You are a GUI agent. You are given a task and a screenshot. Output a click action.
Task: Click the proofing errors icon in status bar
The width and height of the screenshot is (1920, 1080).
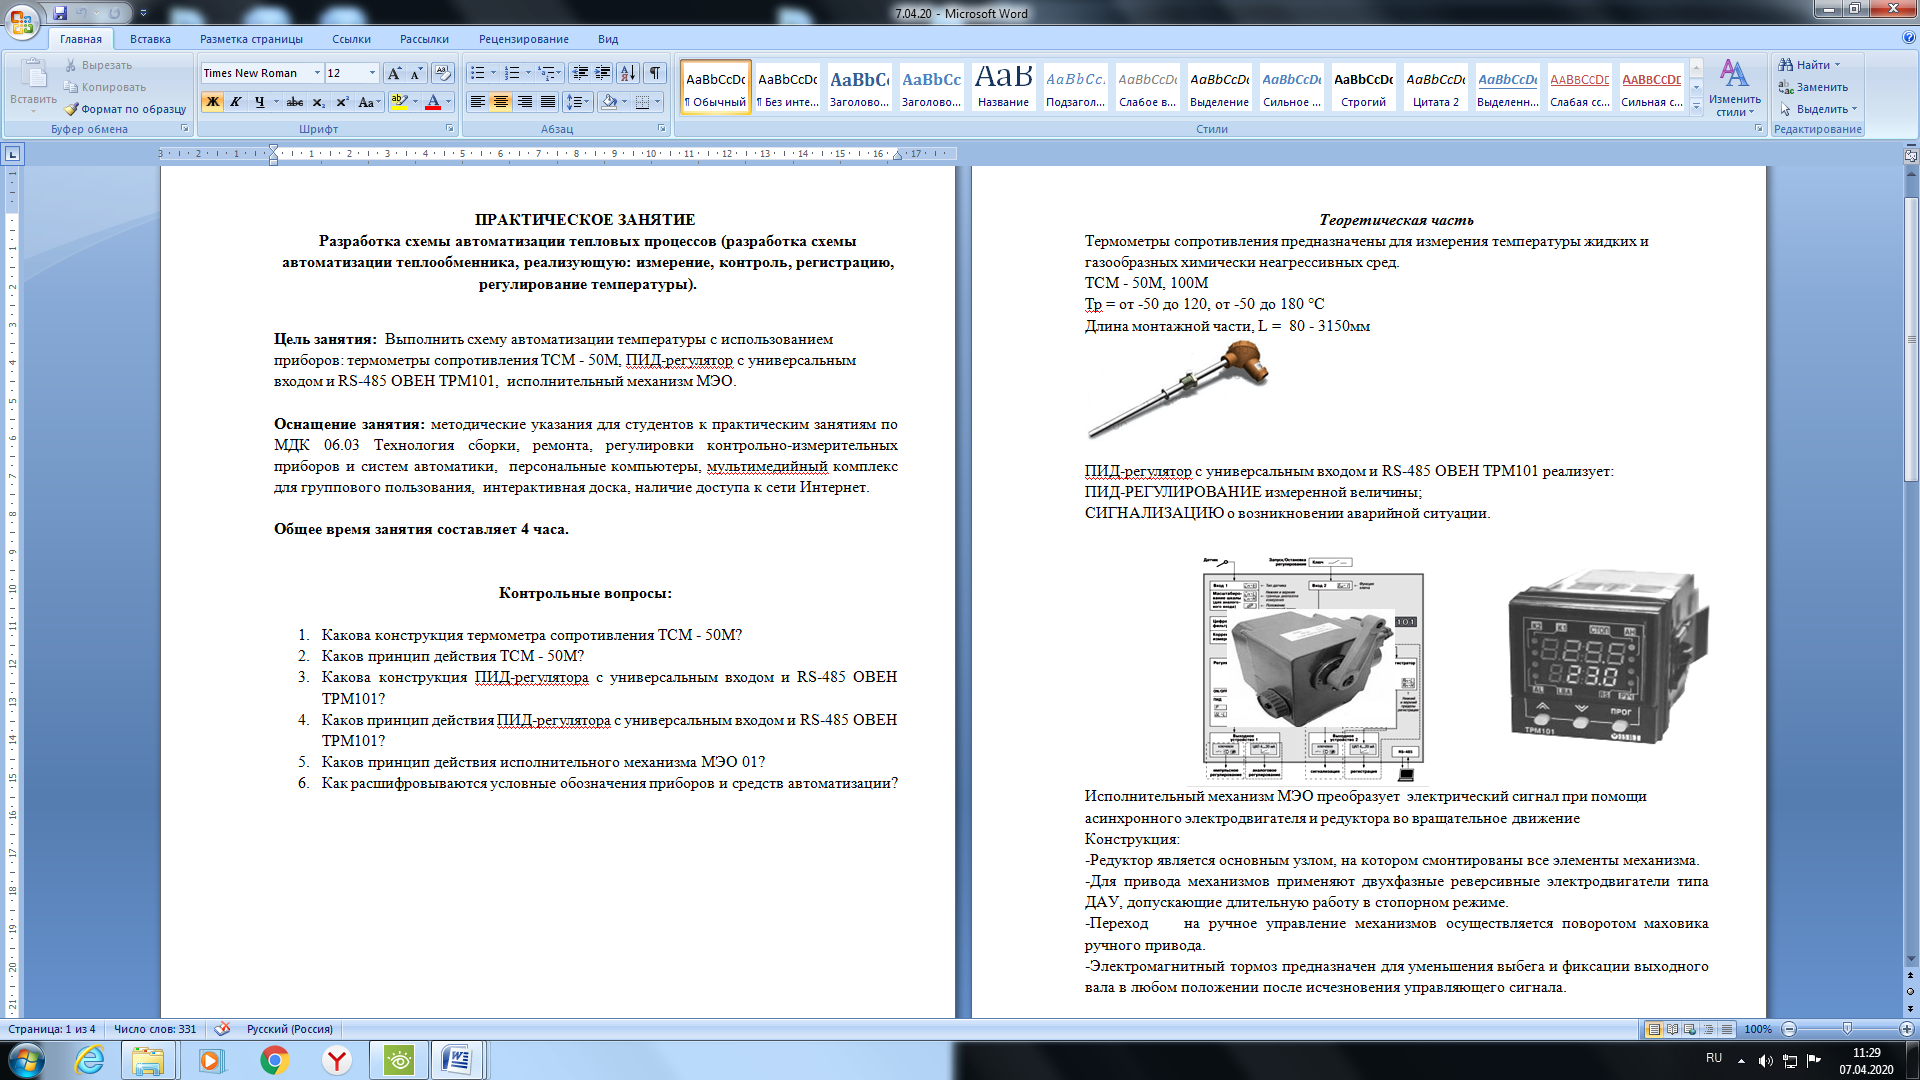click(x=222, y=1029)
